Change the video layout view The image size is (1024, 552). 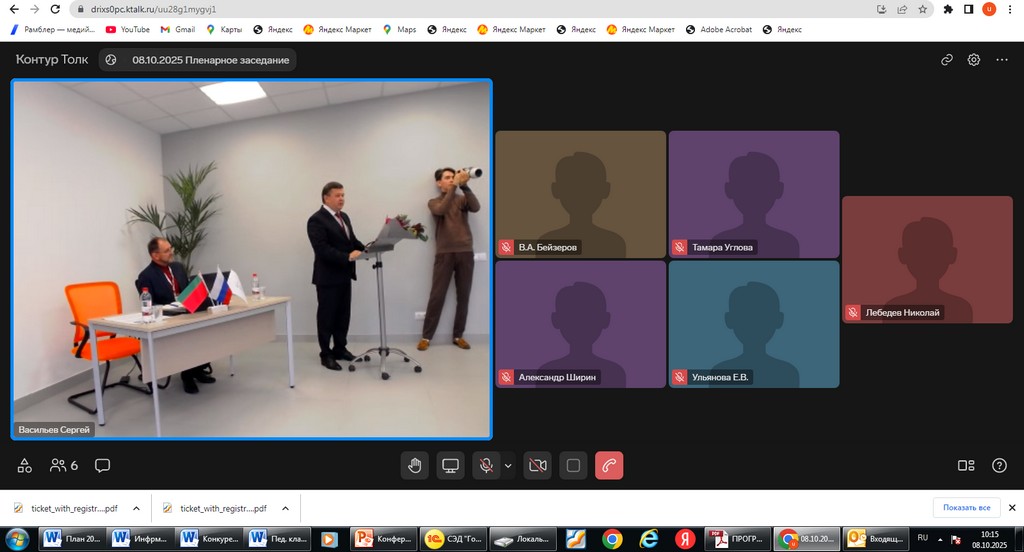[x=966, y=465]
